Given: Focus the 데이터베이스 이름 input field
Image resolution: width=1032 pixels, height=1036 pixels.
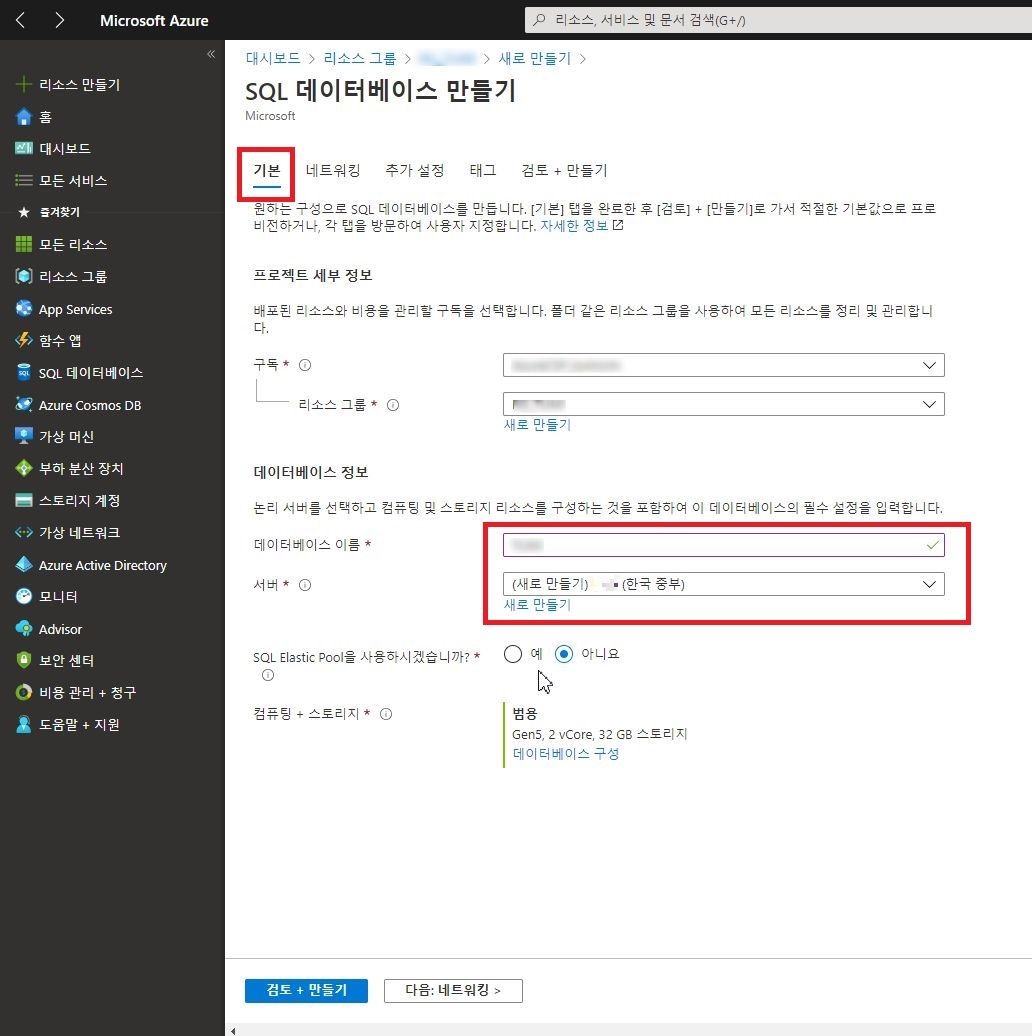Looking at the screenshot, I should (x=723, y=545).
